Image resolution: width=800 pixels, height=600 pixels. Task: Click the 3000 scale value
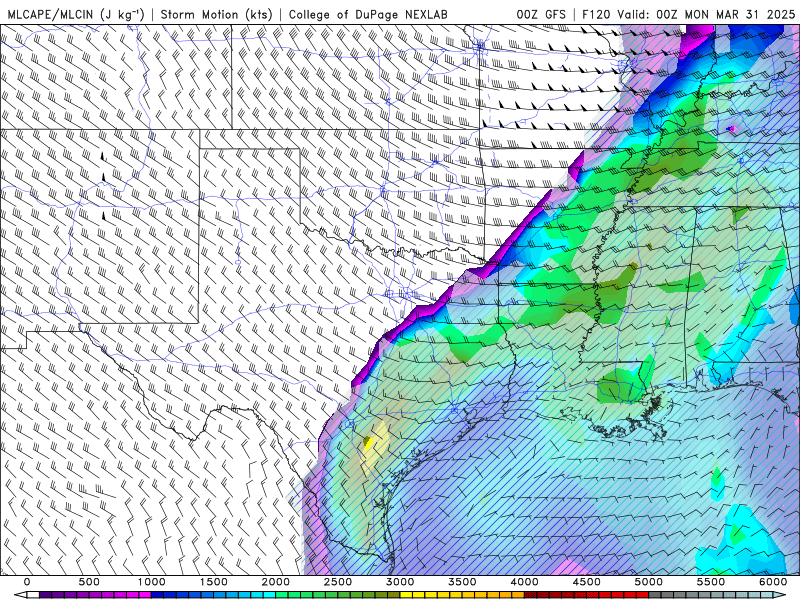(x=401, y=582)
